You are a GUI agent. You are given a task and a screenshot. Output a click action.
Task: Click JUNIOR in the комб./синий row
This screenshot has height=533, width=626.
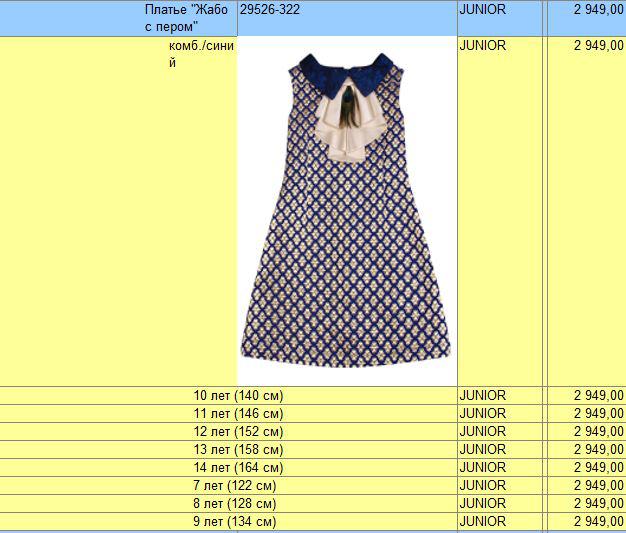tap(483, 46)
